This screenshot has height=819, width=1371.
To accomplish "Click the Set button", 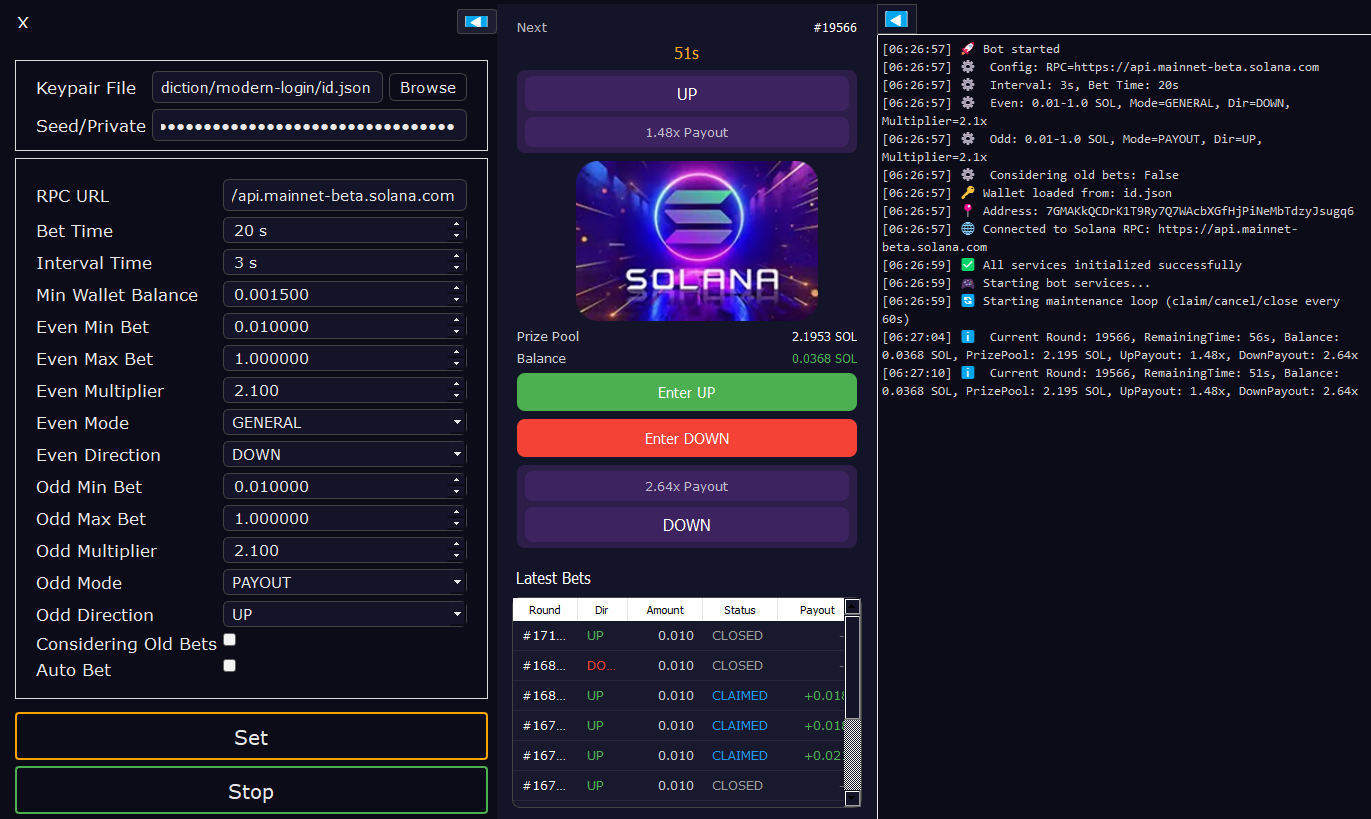I will [x=250, y=736].
